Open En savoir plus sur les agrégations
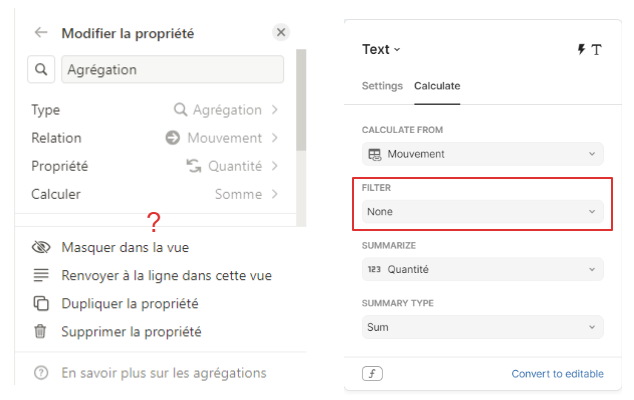 163,373
